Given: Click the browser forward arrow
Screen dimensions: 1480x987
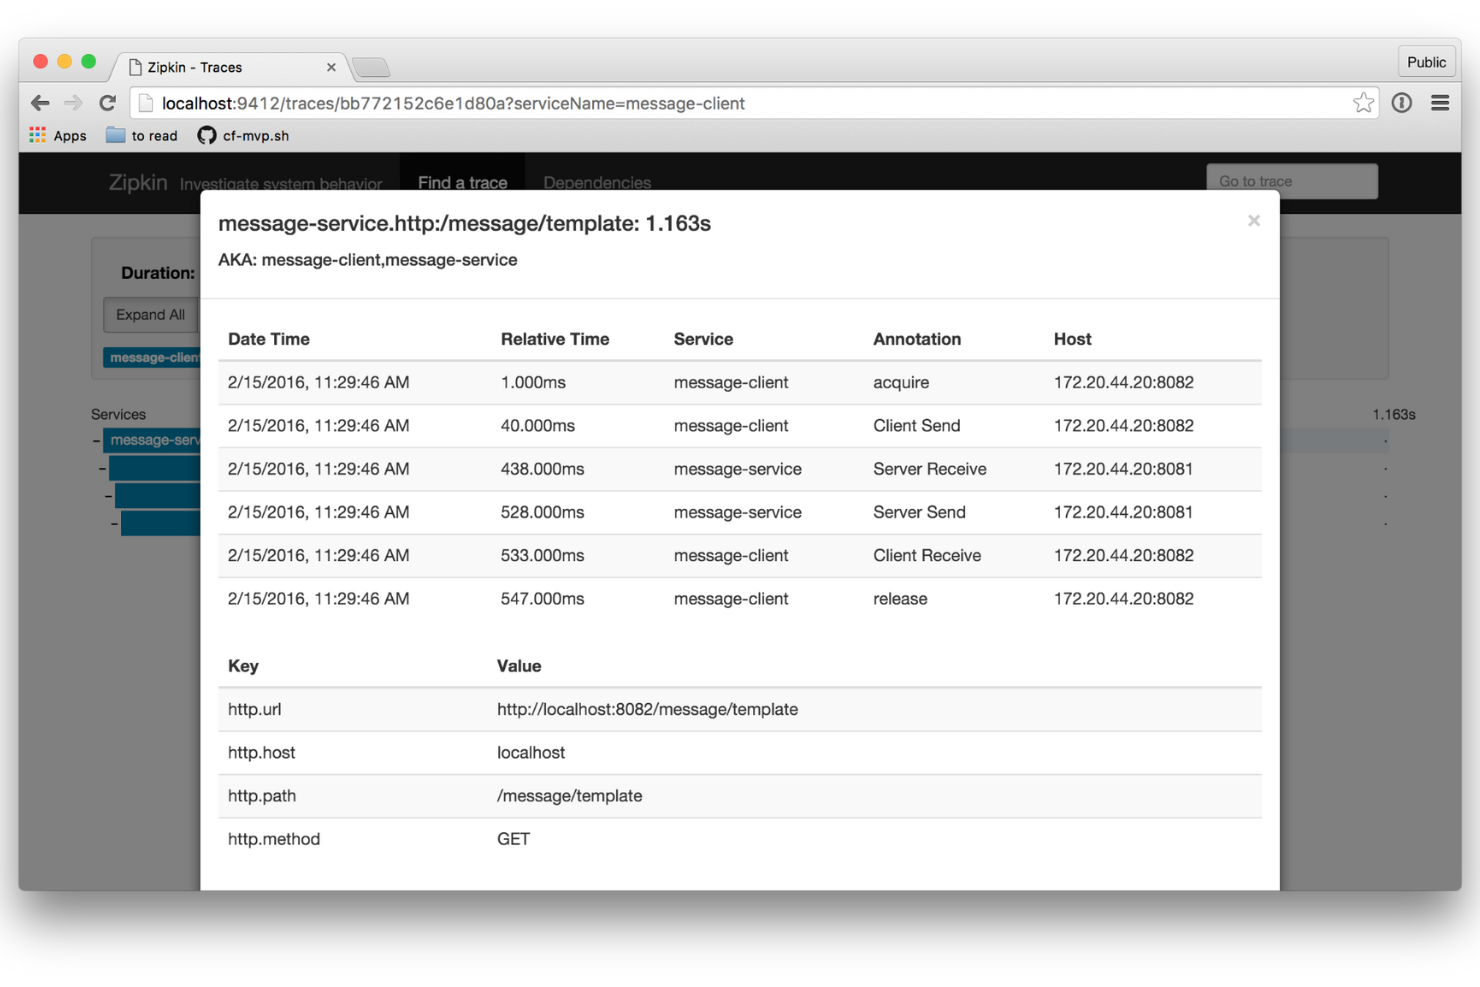Looking at the screenshot, I should (x=73, y=103).
